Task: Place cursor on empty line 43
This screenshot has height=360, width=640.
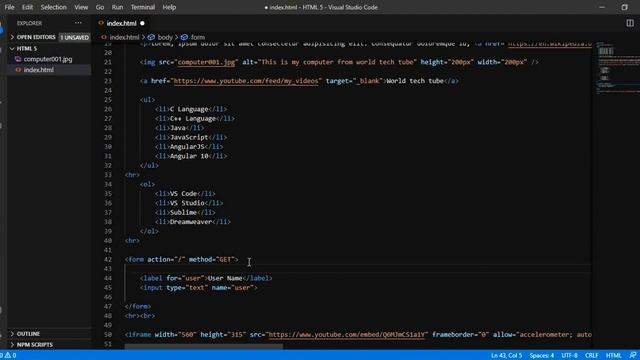Action: click(358, 269)
